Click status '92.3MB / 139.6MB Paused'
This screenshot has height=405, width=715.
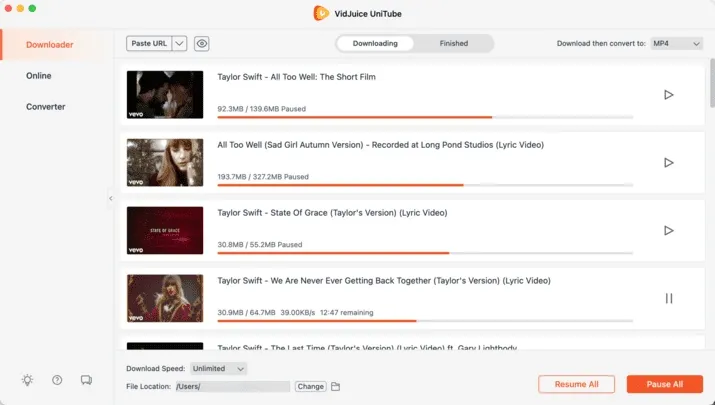(262, 109)
